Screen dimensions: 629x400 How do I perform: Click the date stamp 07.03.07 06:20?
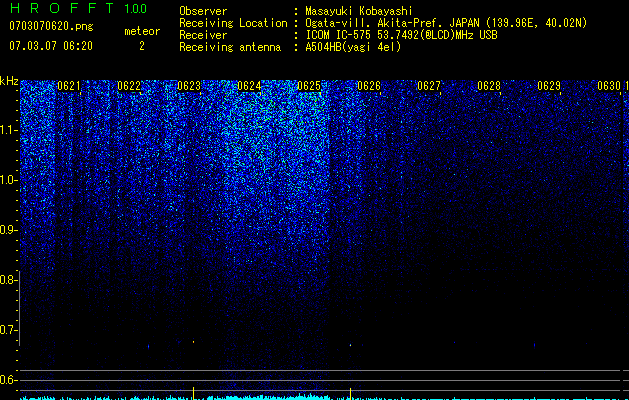click(51, 46)
